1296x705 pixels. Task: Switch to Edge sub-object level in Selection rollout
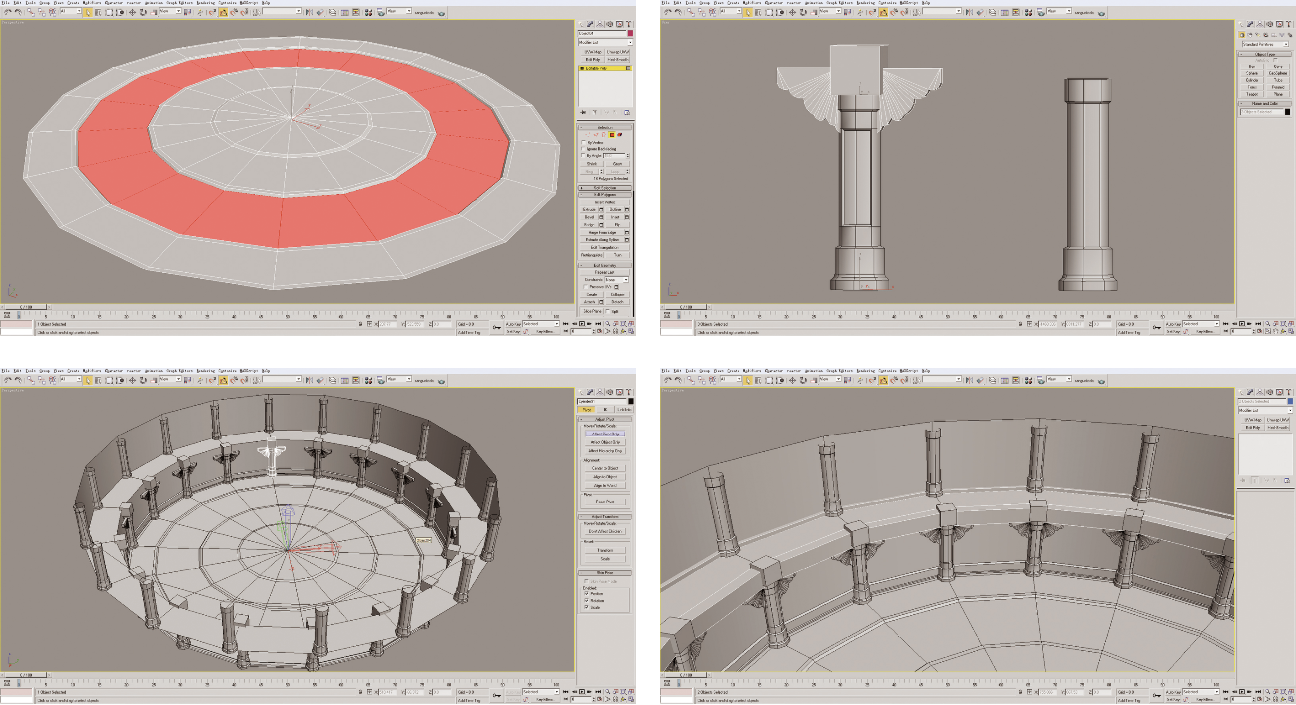(596, 135)
